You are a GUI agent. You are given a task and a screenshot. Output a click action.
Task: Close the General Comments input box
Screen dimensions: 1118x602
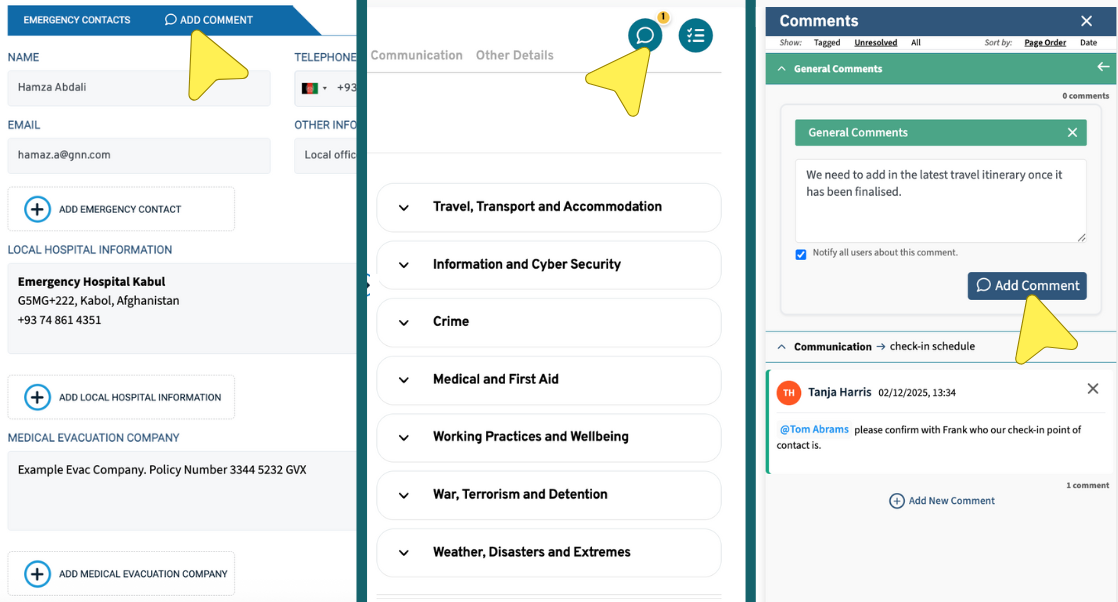[1072, 133]
